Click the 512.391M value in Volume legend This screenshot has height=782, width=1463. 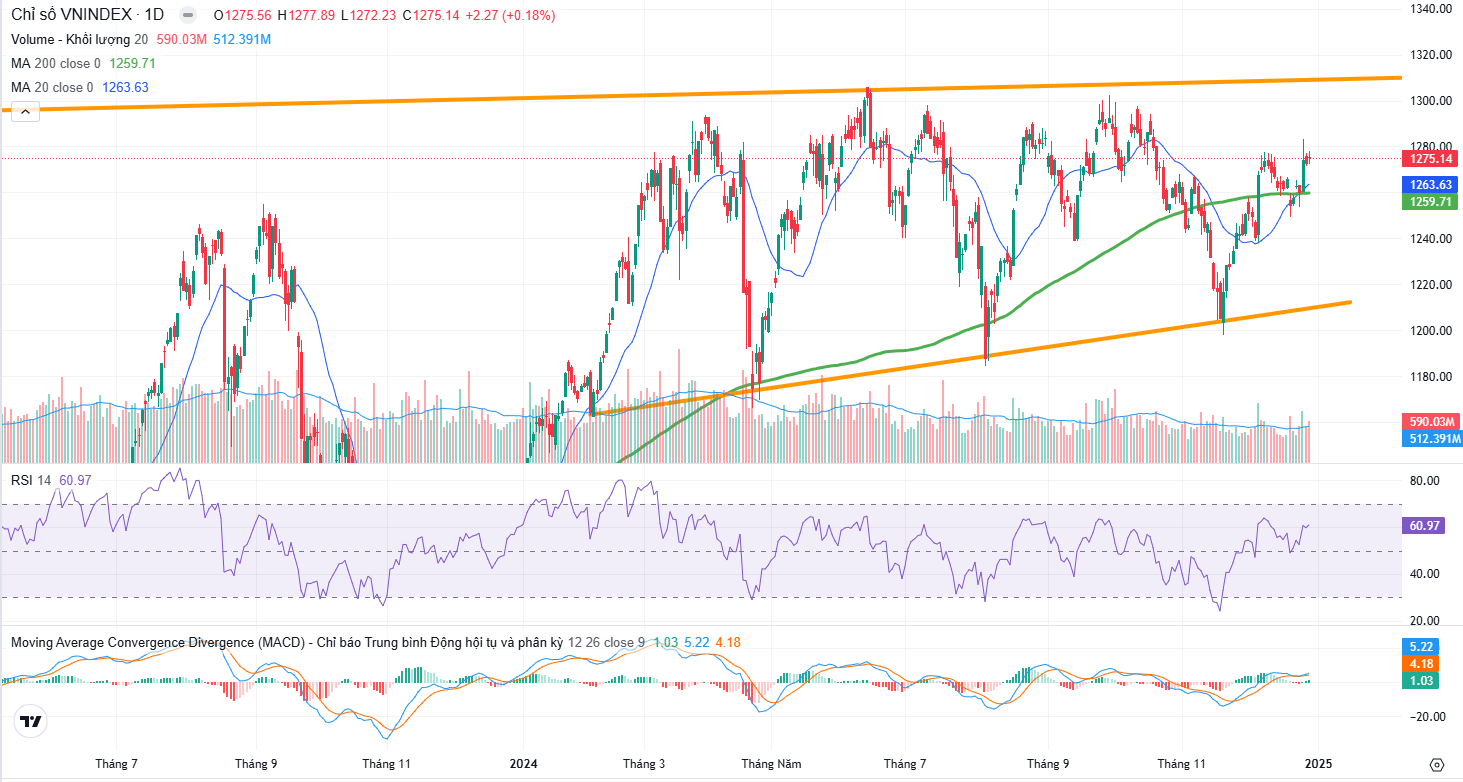pos(242,39)
